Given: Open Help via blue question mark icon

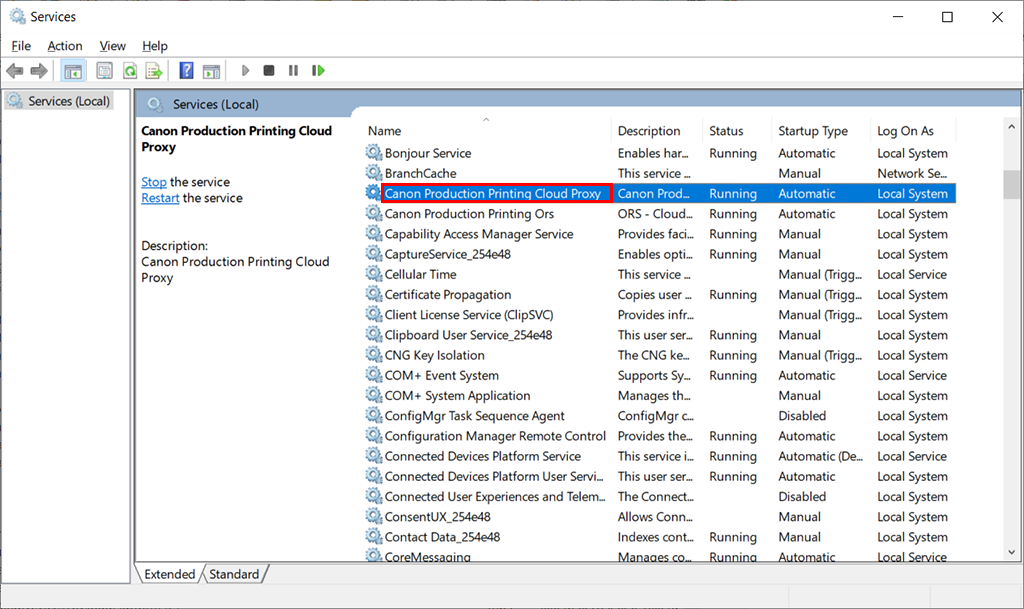Looking at the screenshot, I should click(x=186, y=71).
